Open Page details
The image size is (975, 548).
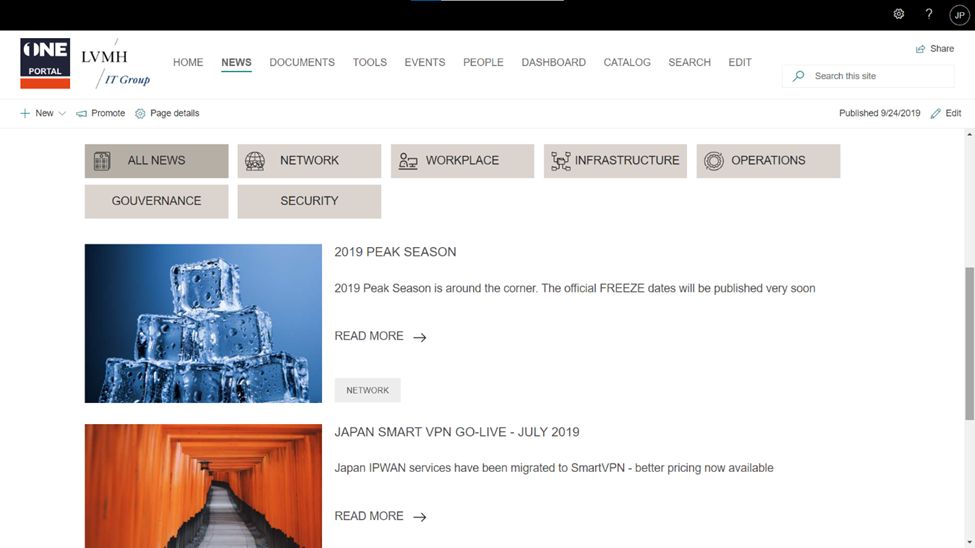tap(175, 113)
